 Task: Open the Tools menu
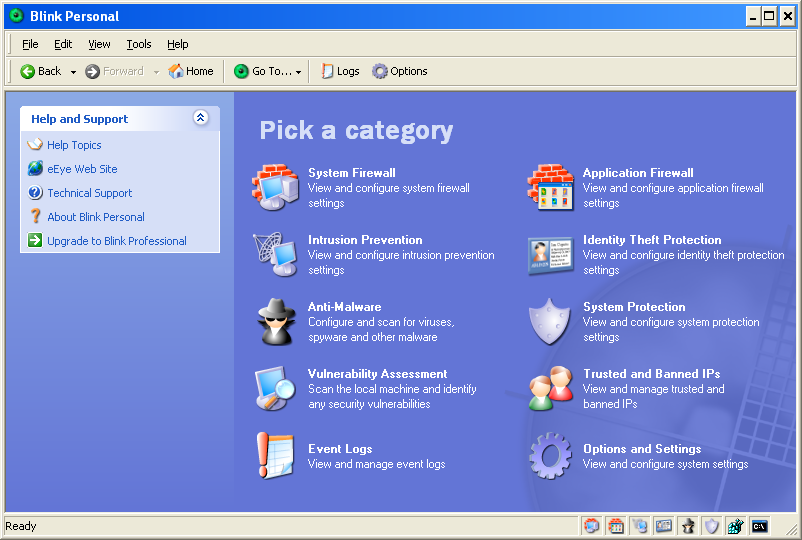(x=139, y=44)
